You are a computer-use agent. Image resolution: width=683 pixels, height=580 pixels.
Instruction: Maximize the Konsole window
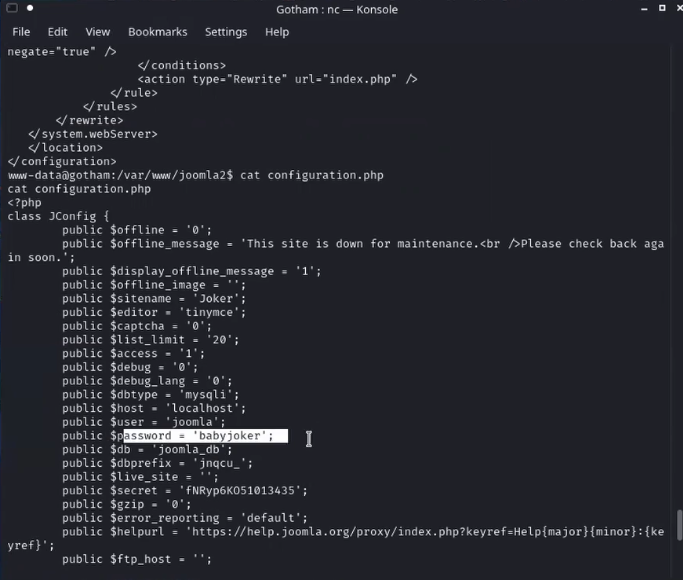coord(662,8)
